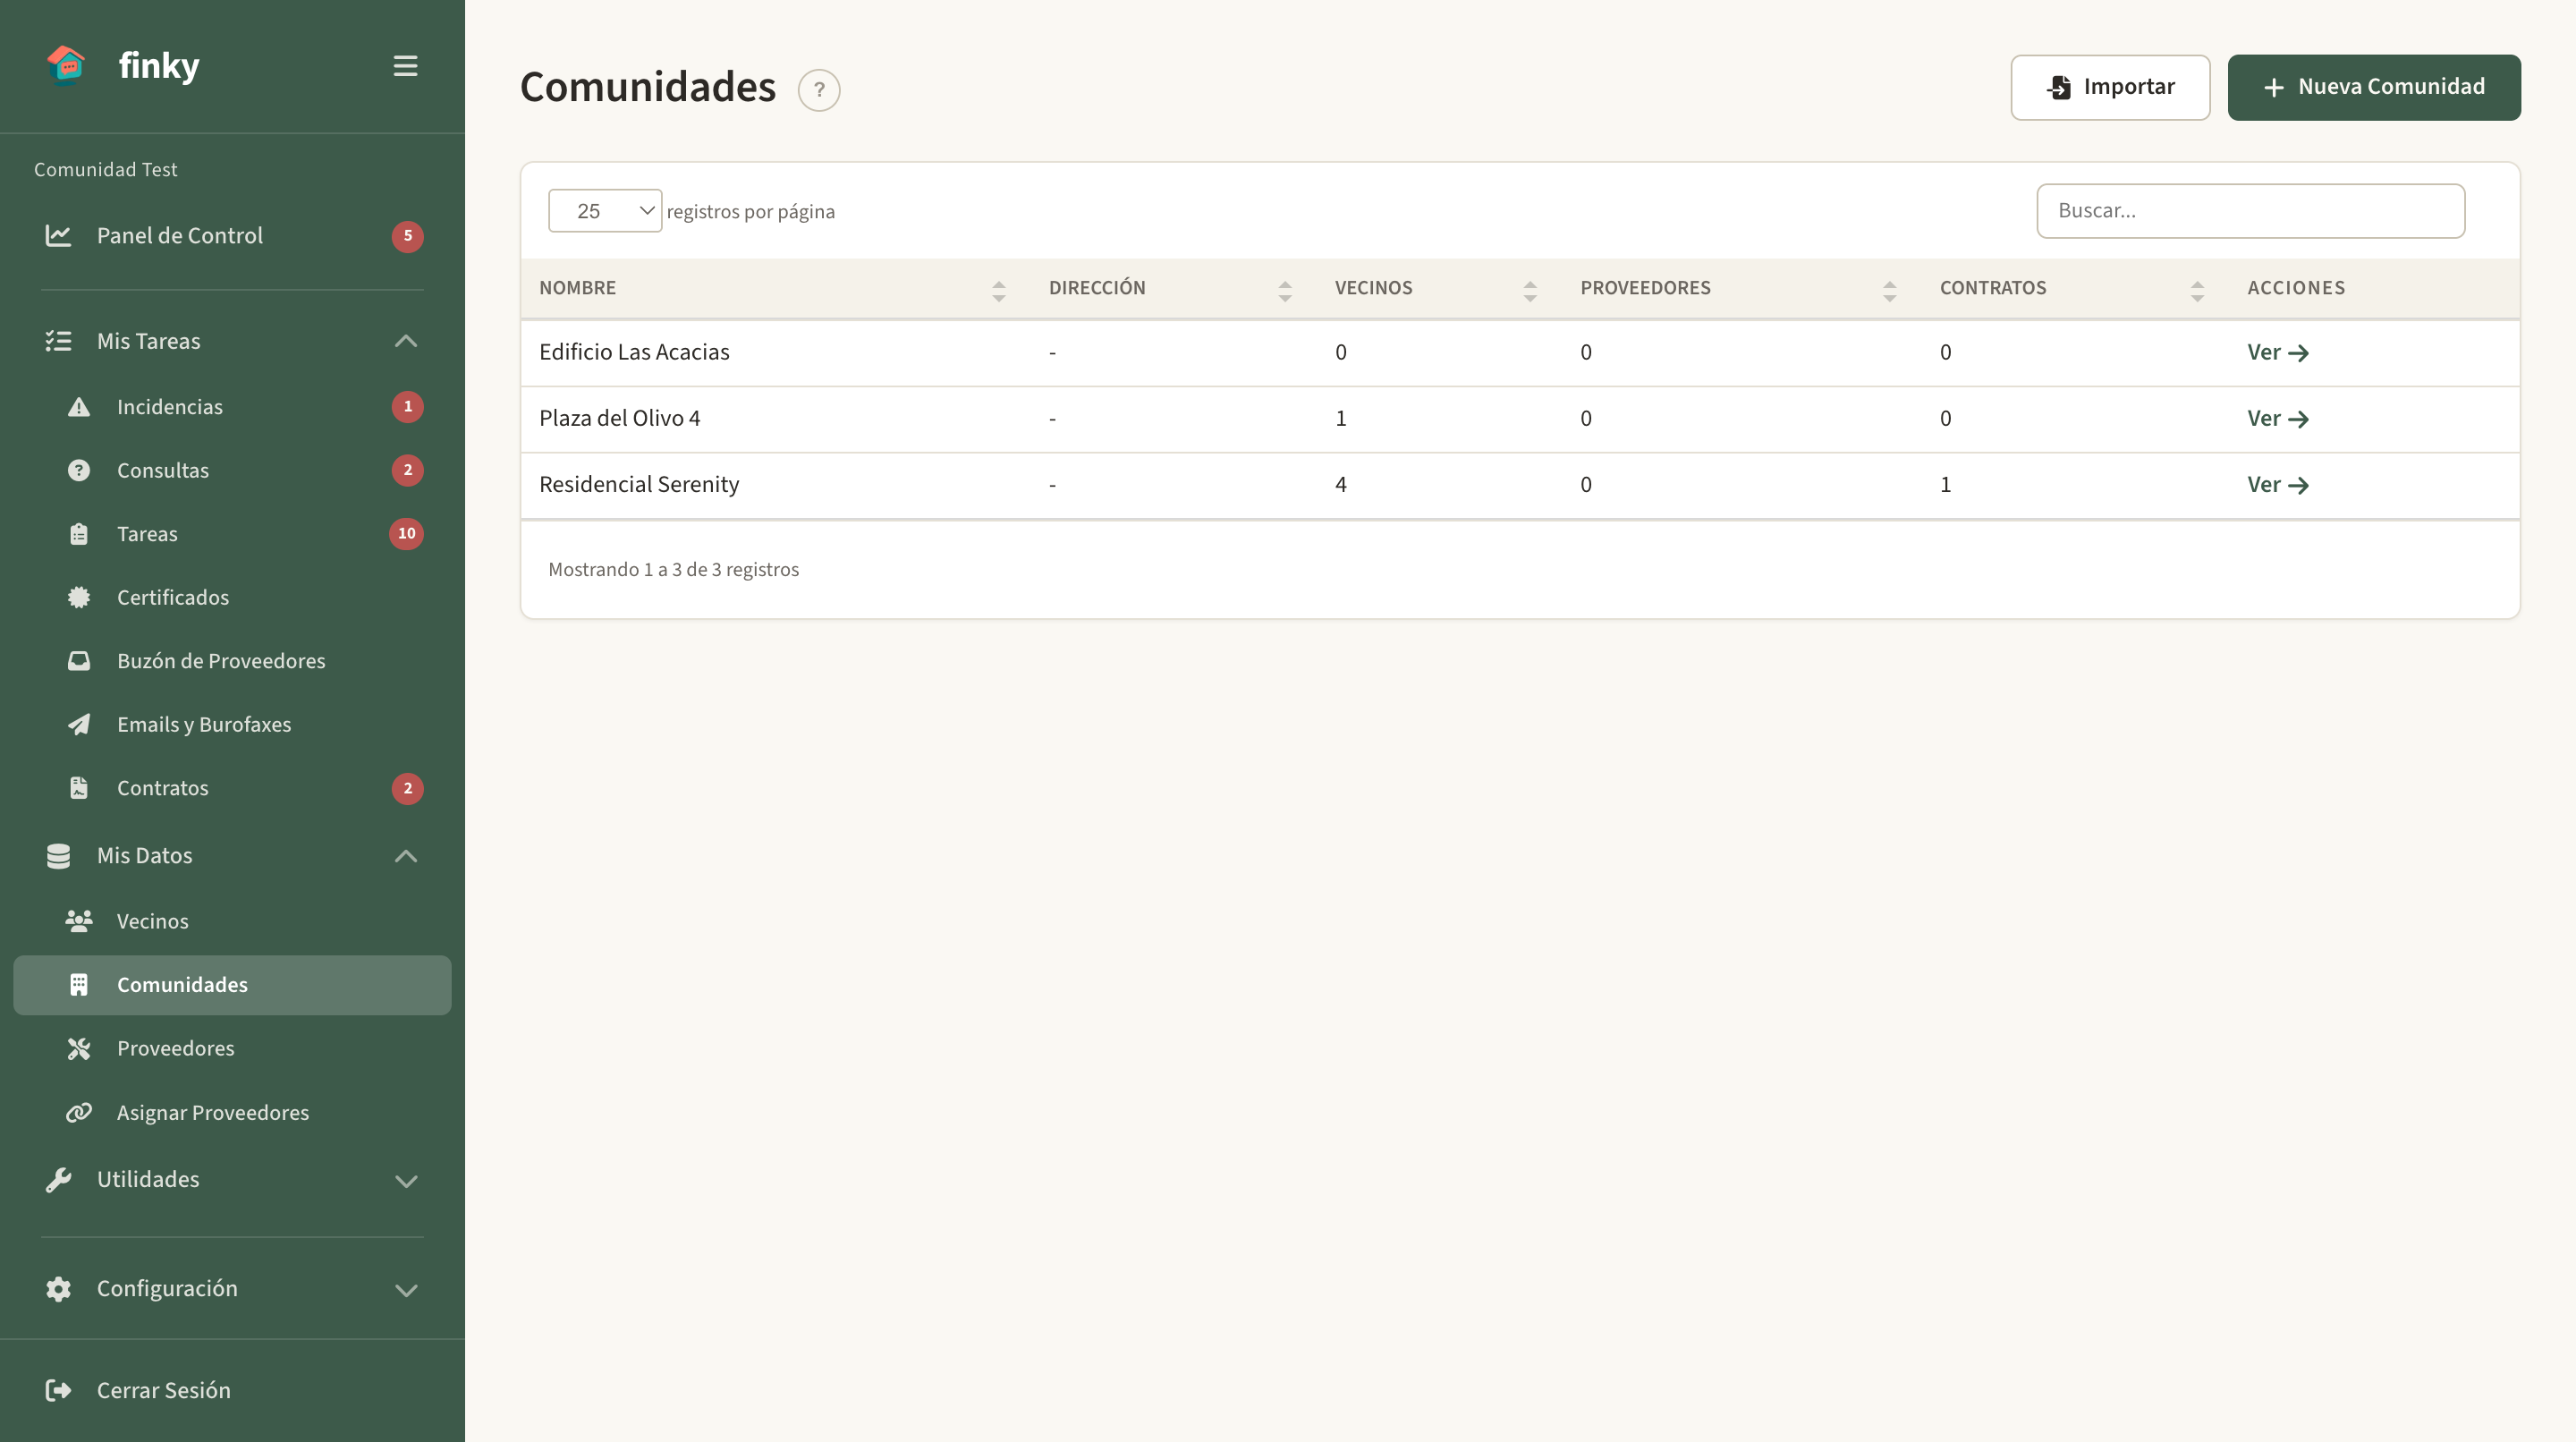The width and height of the screenshot is (2576, 1442).
Task: Go to Consultas in sidebar
Action: 232,470
